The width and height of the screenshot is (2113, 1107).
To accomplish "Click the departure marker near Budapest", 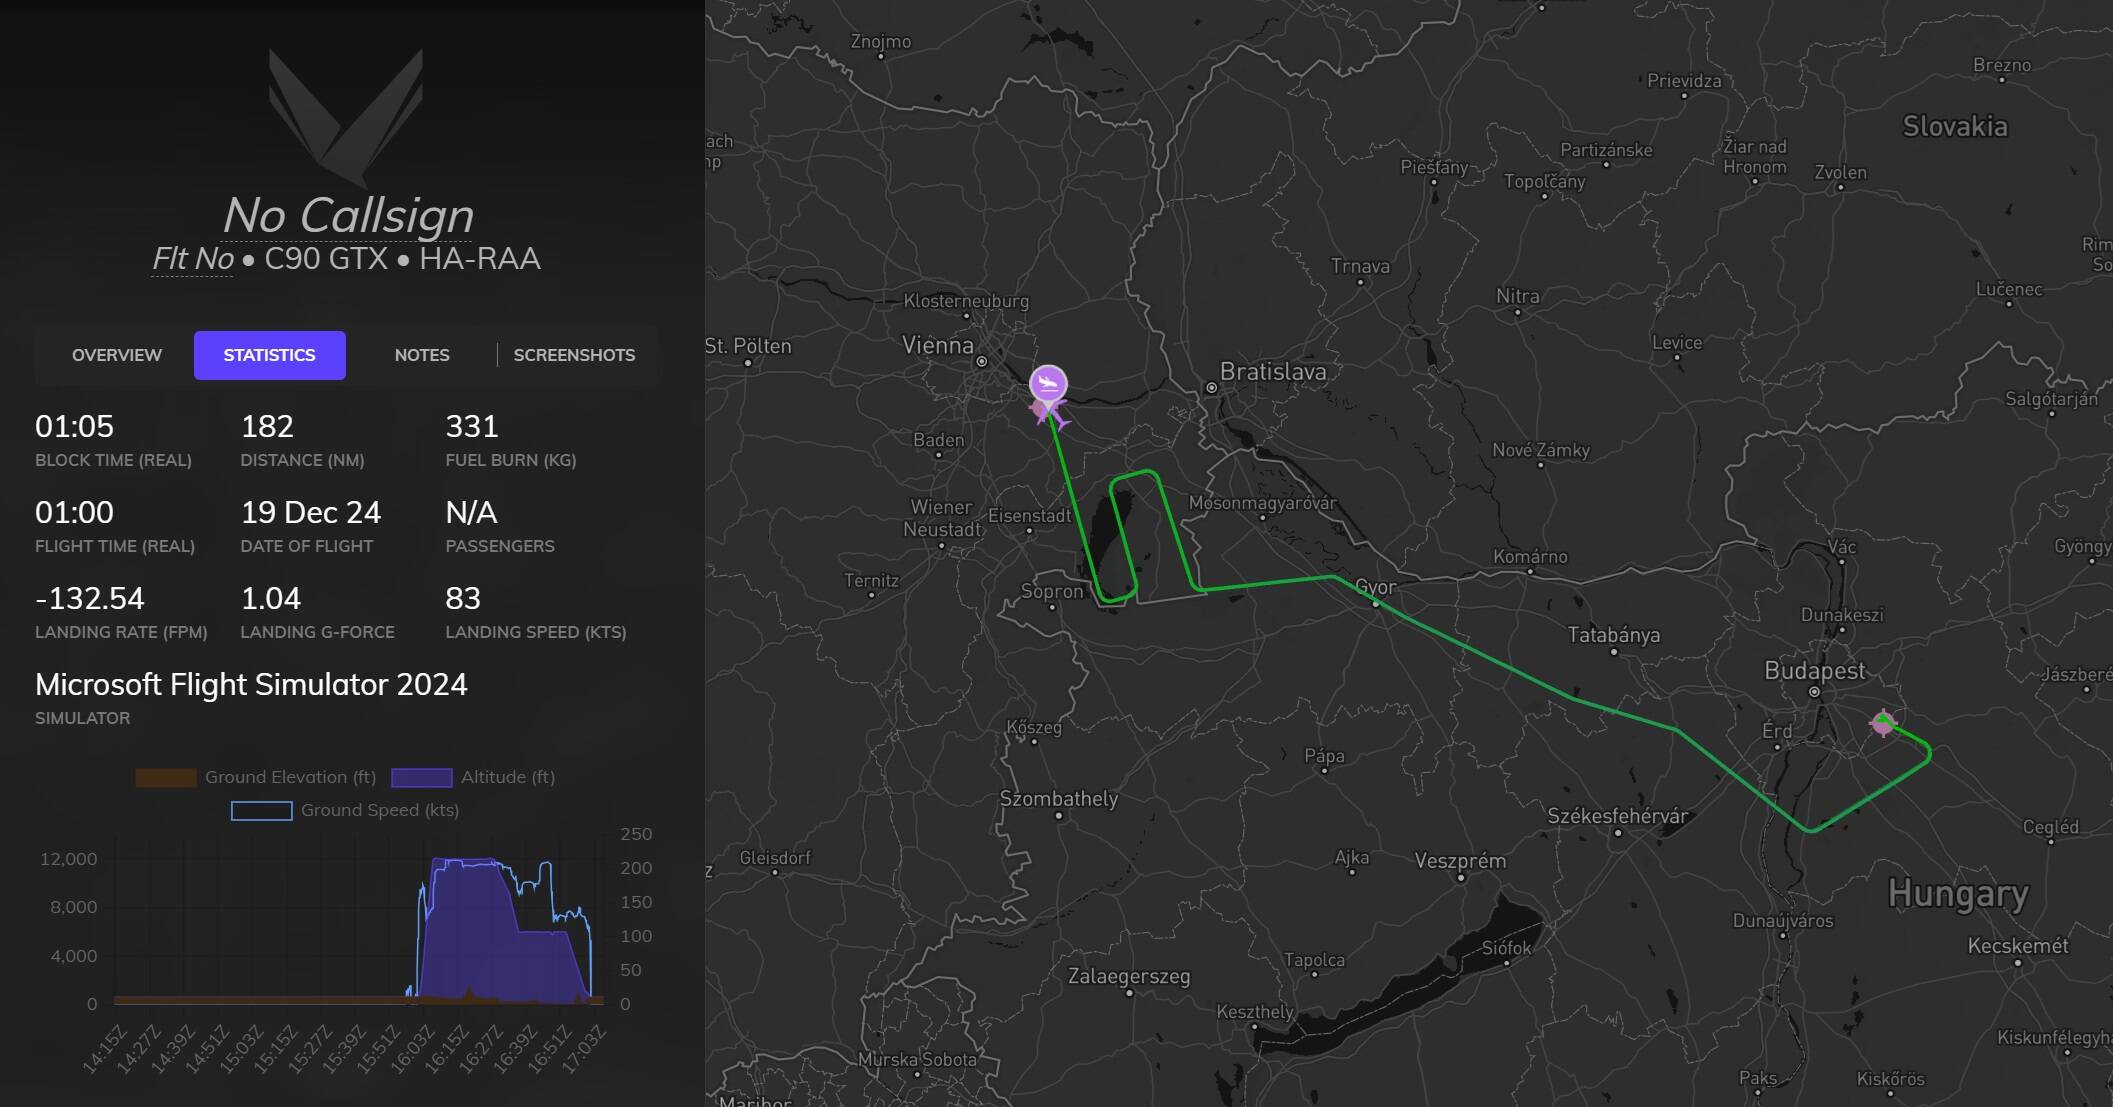I will click(x=1883, y=723).
